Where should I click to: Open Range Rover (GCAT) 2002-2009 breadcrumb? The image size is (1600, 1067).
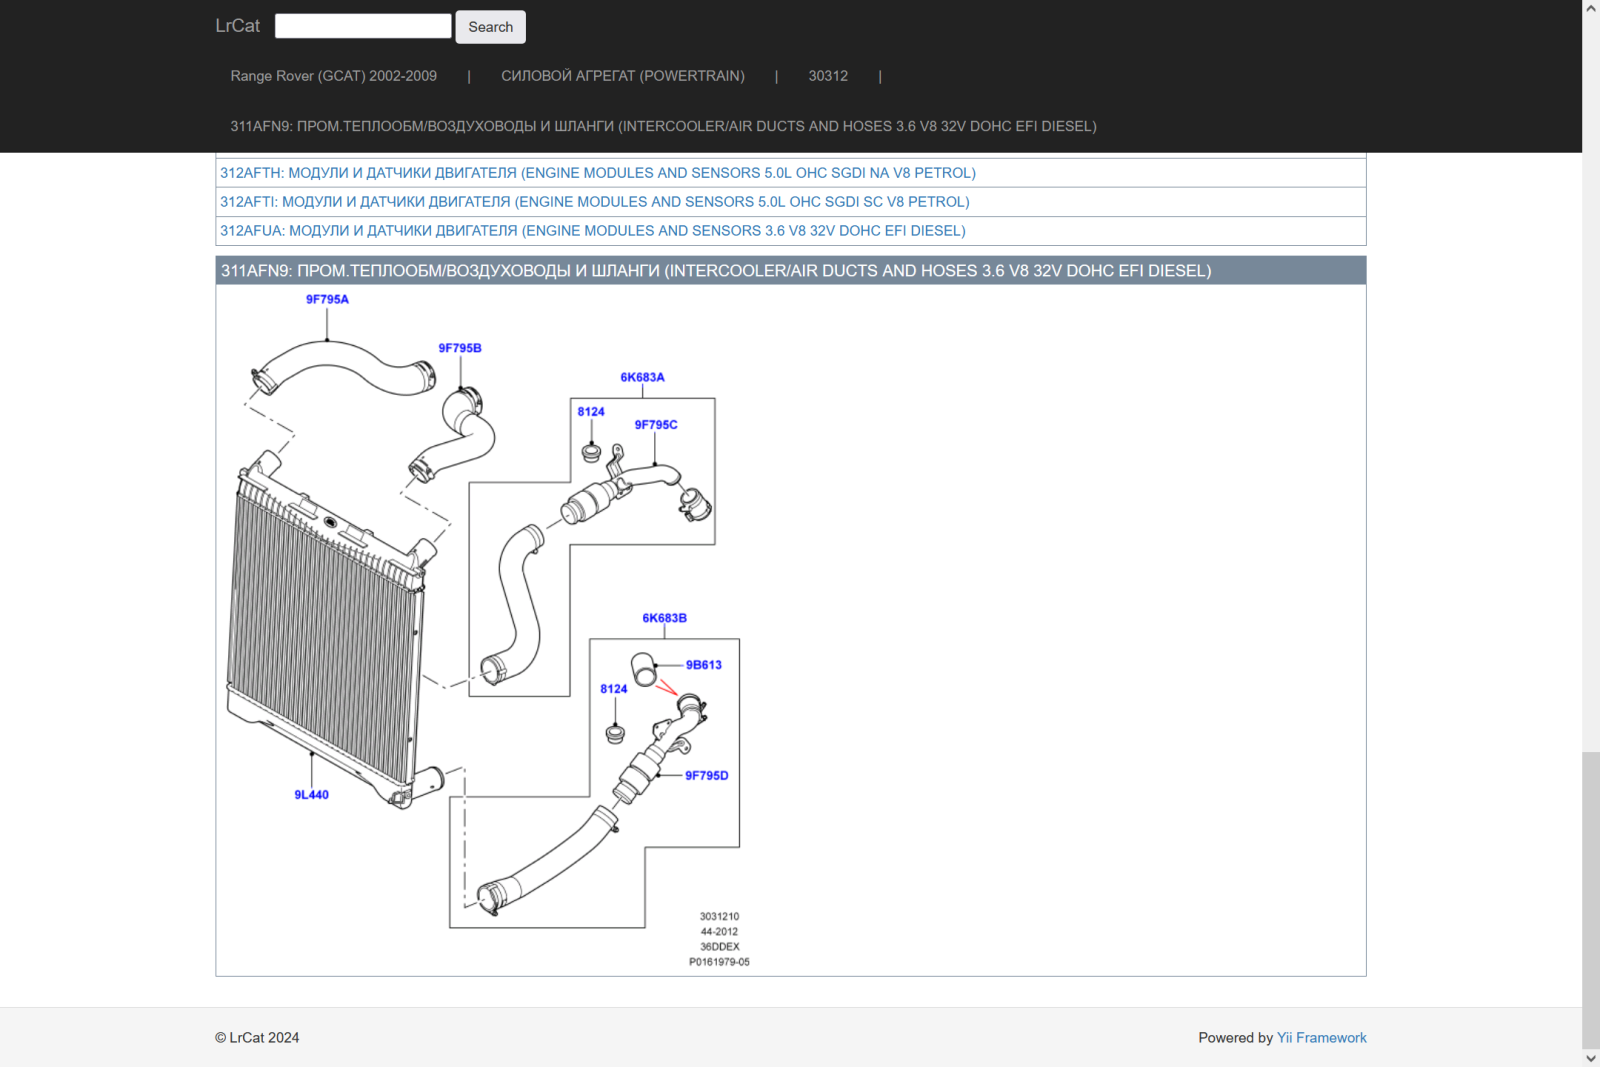(333, 76)
